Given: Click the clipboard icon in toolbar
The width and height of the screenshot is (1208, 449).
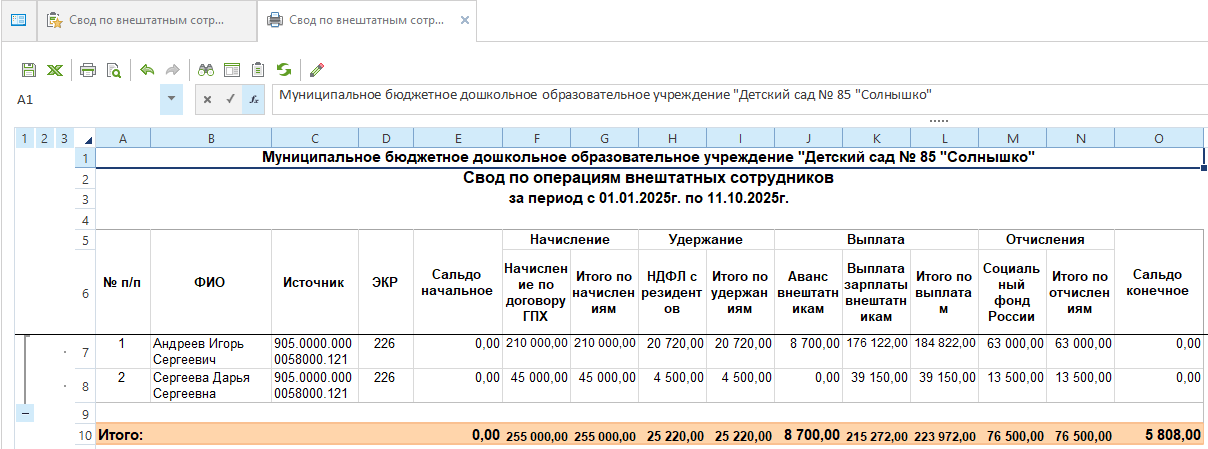Looking at the screenshot, I should [258, 70].
